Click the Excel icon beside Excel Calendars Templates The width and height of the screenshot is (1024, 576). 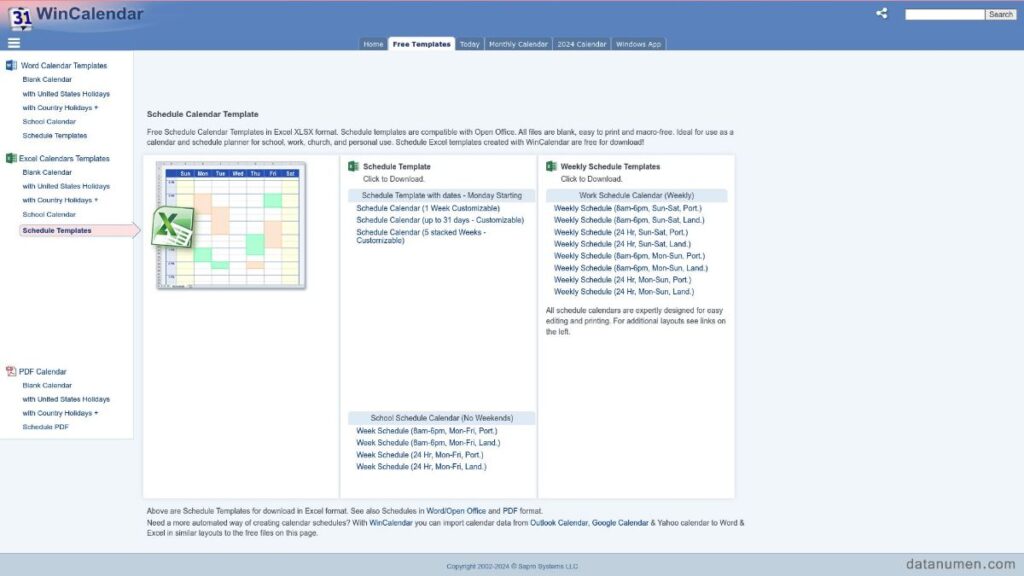pyautogui.click(x=11, y=158)
